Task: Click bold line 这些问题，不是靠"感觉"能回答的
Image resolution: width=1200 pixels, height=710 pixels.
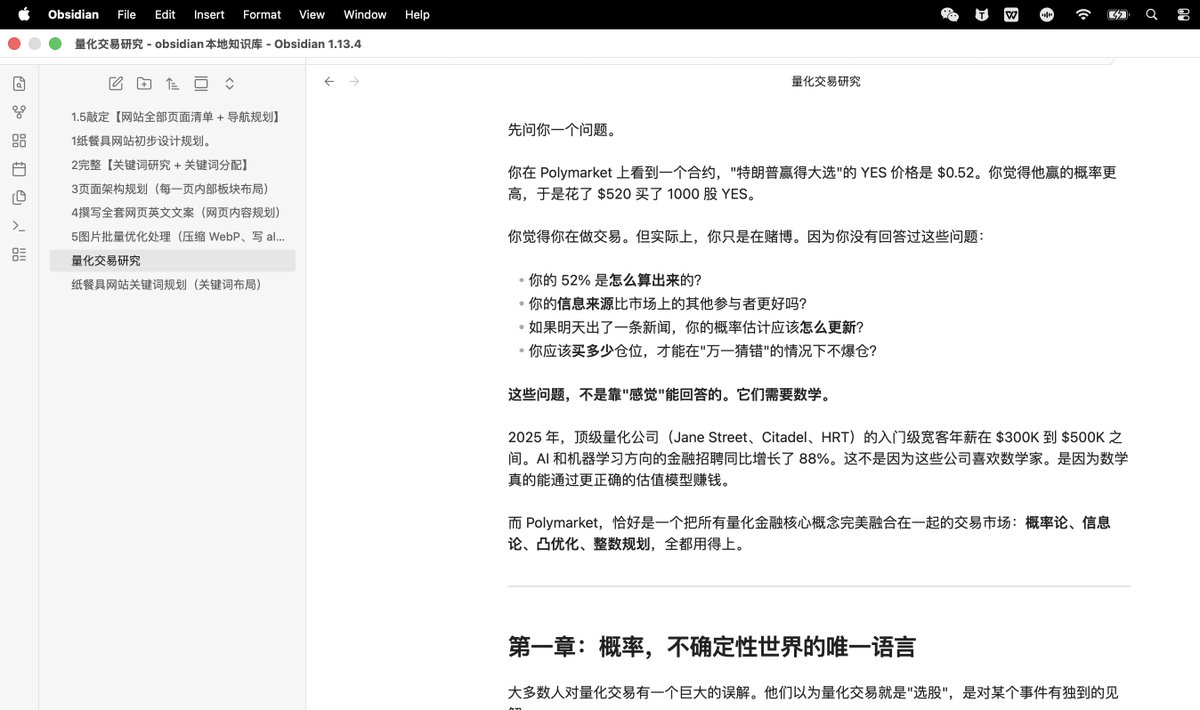Action: [669, 394]
